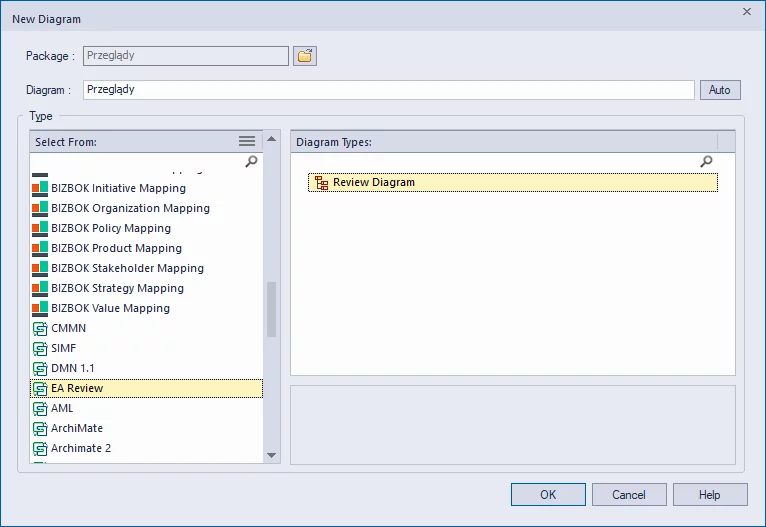Click the ArchiMate technology icon

(x=40, y=428)
